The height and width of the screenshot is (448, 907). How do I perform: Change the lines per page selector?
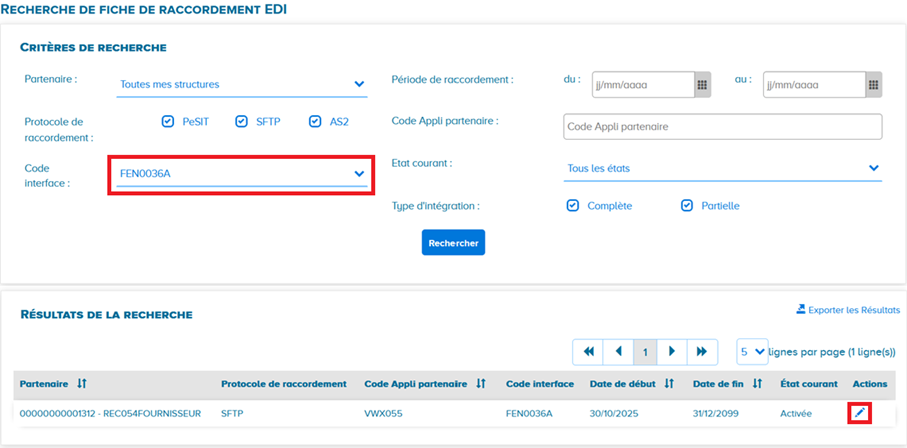[752, 352]
